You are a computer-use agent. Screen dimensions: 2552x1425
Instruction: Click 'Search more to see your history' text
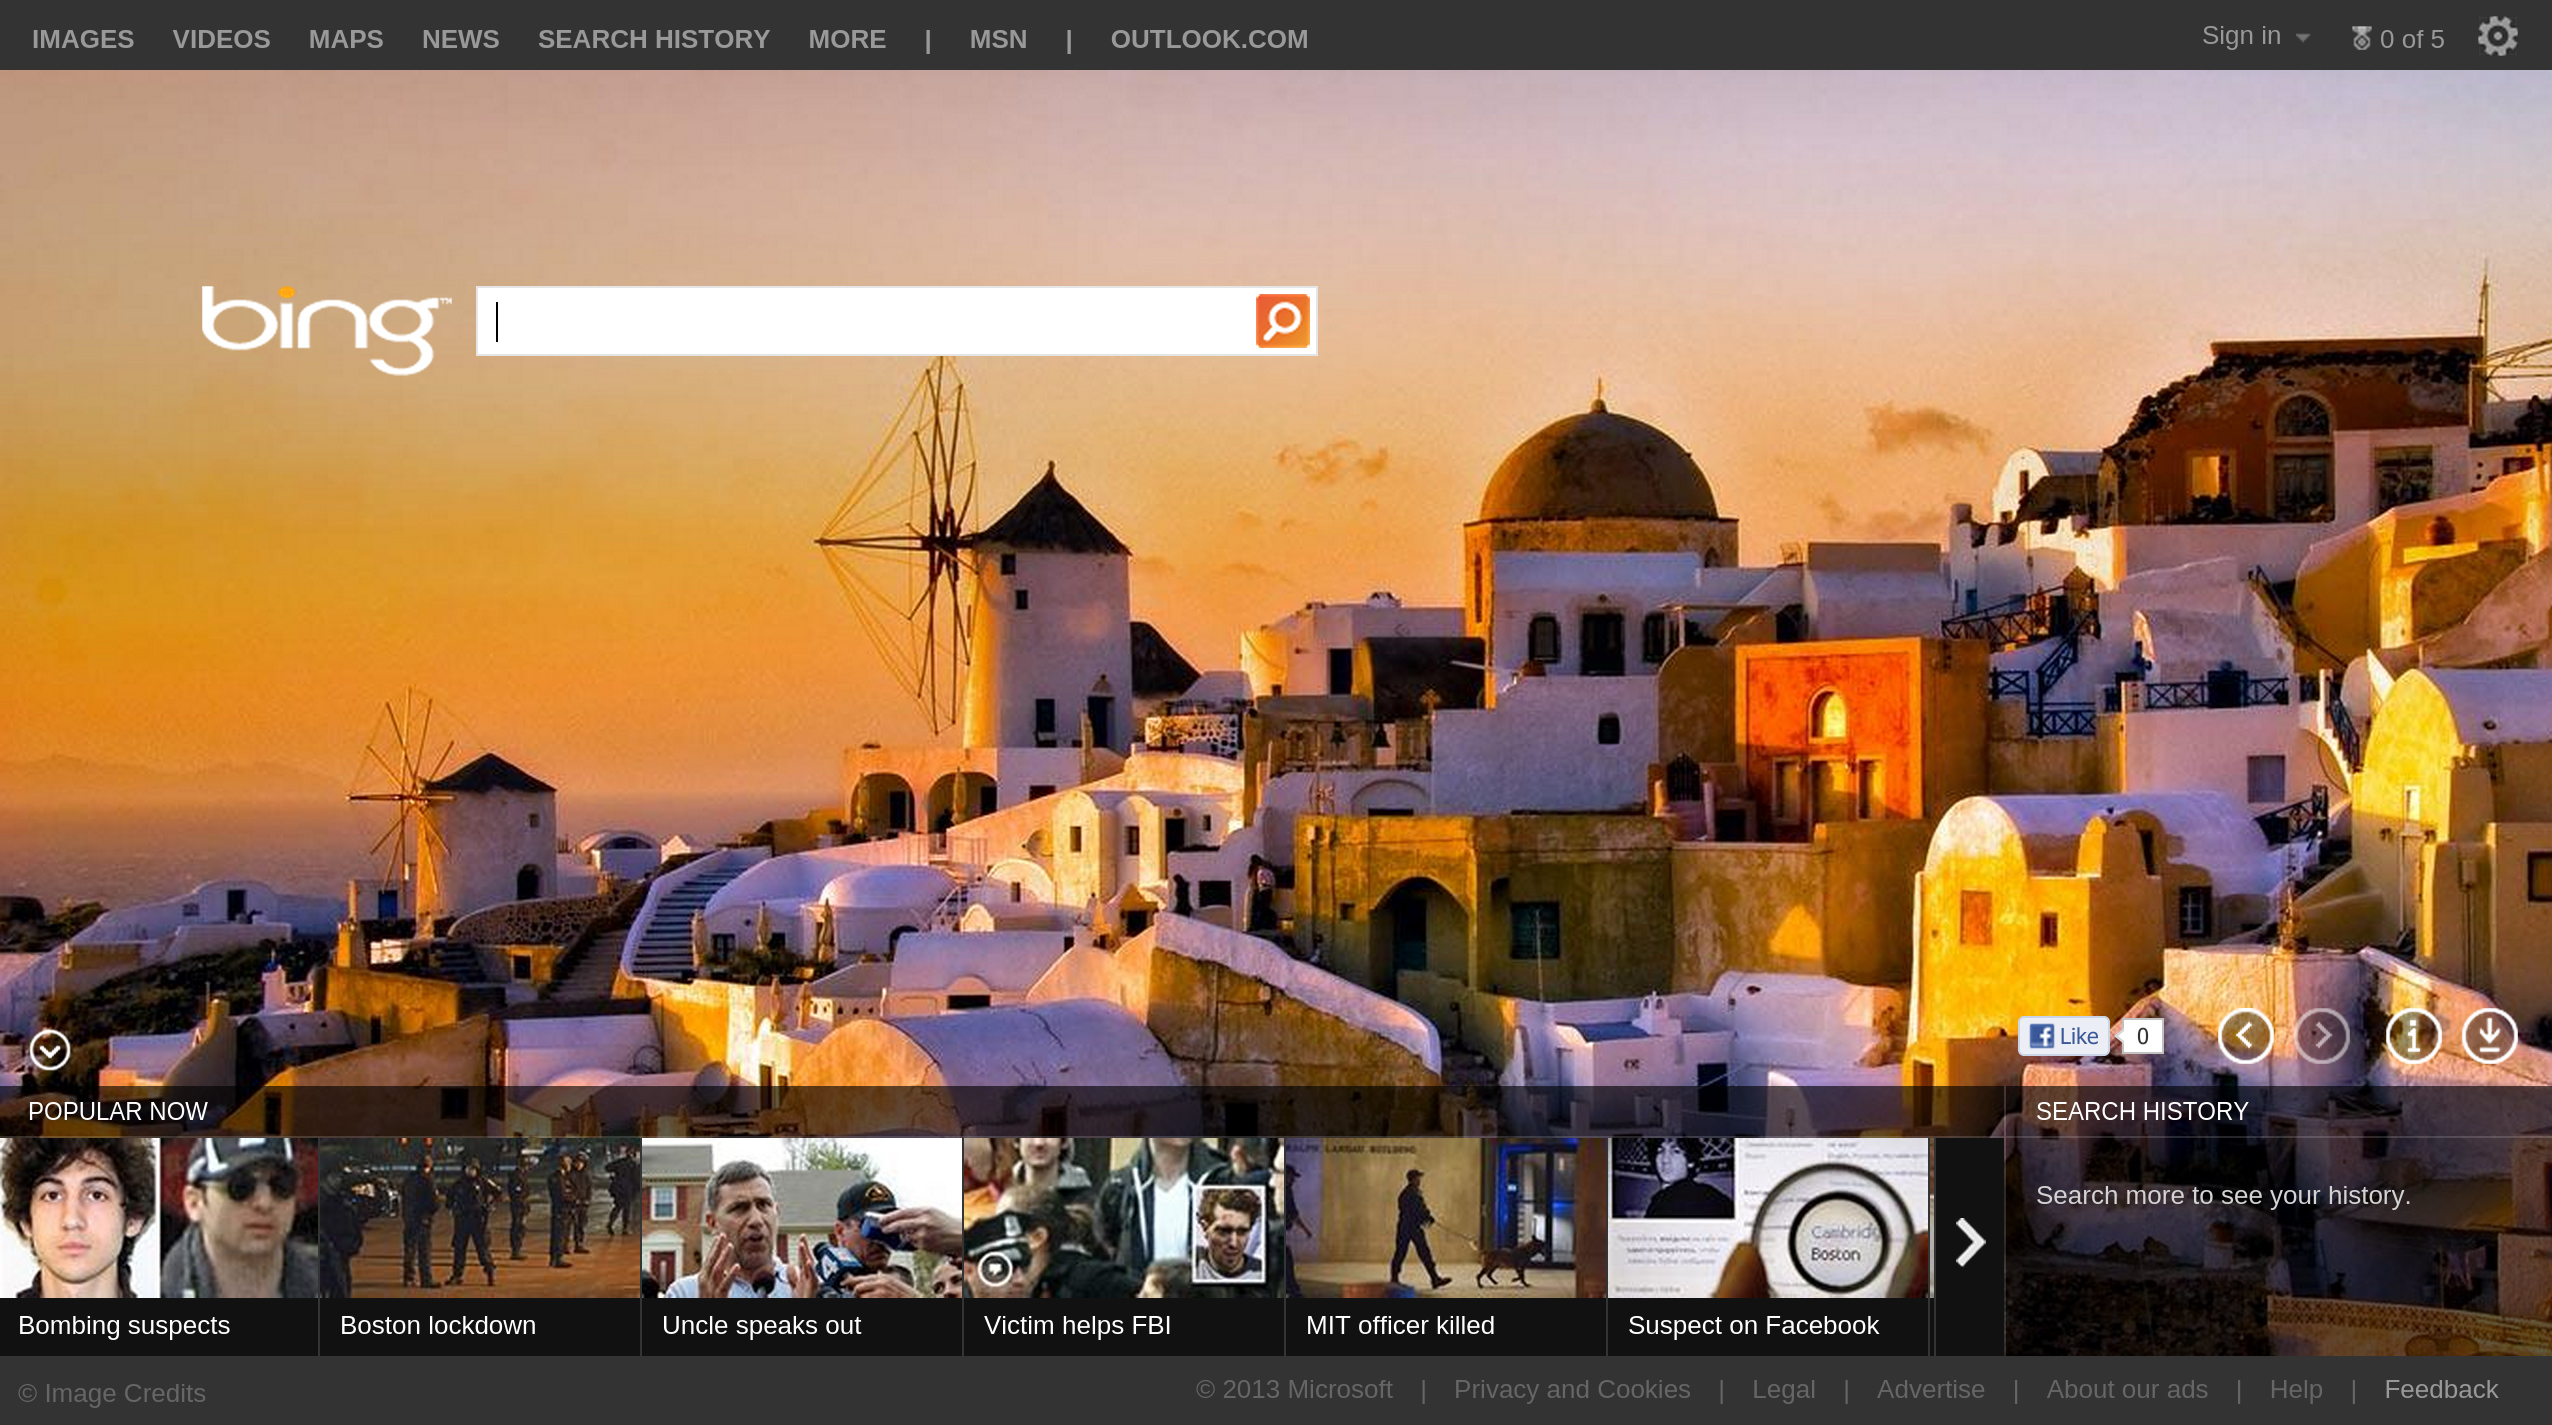(x=2223, y=1196)
